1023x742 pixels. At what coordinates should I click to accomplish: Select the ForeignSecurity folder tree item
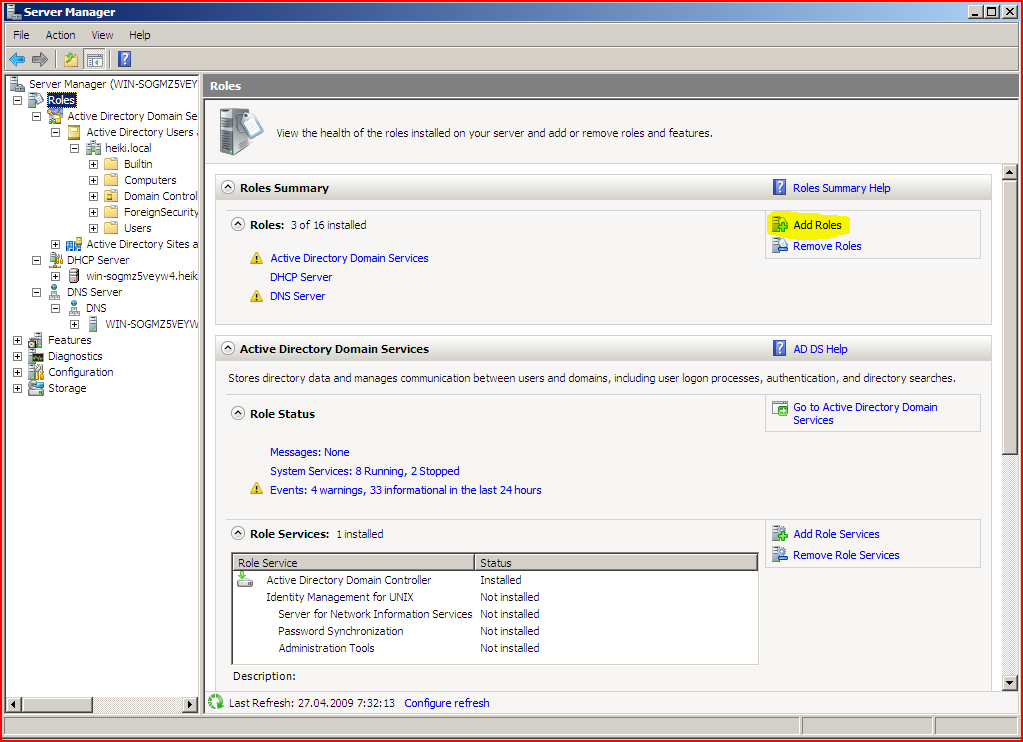pos(161,212)
